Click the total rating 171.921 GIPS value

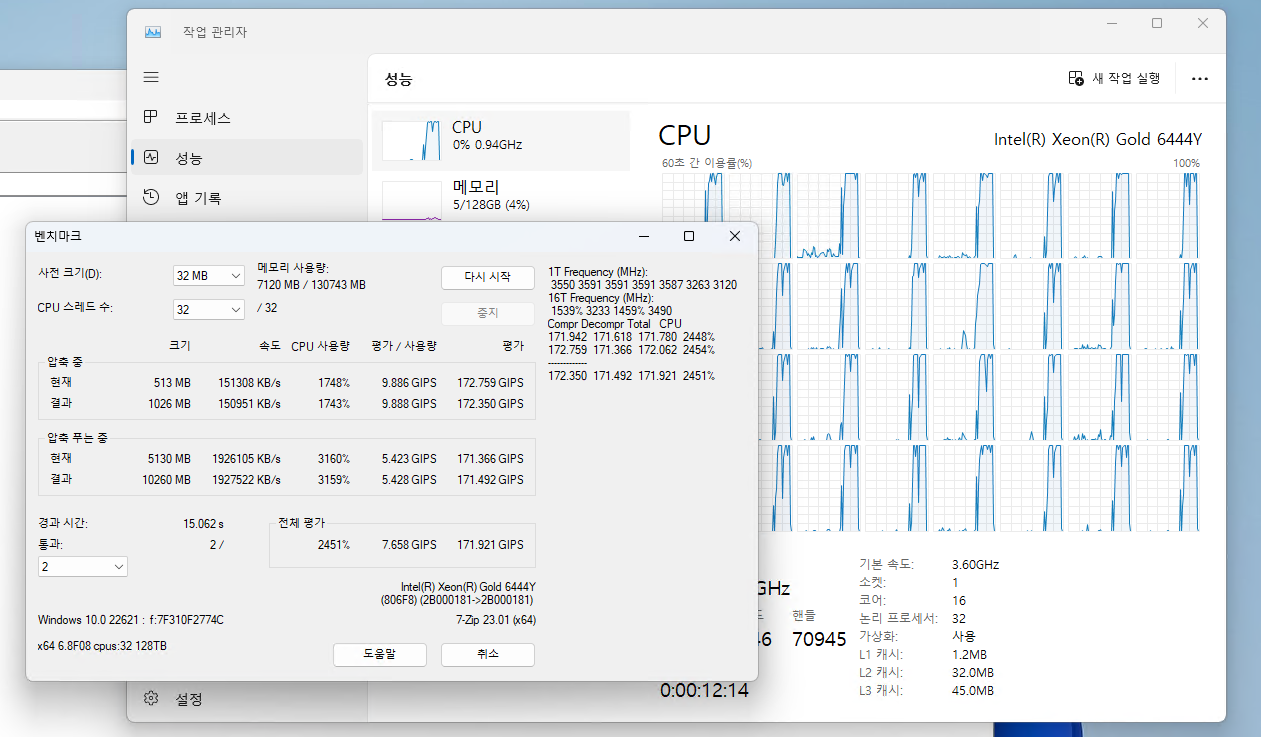(x=490, y=545)
